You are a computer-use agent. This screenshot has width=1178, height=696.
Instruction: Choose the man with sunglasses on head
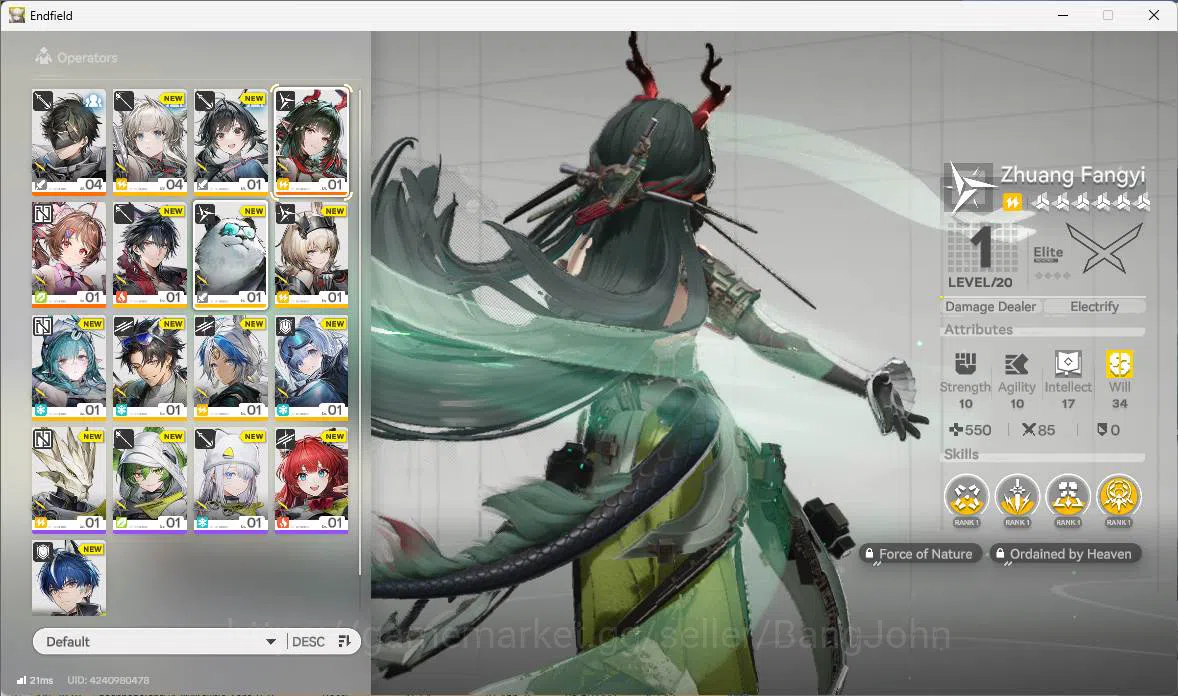150,367
